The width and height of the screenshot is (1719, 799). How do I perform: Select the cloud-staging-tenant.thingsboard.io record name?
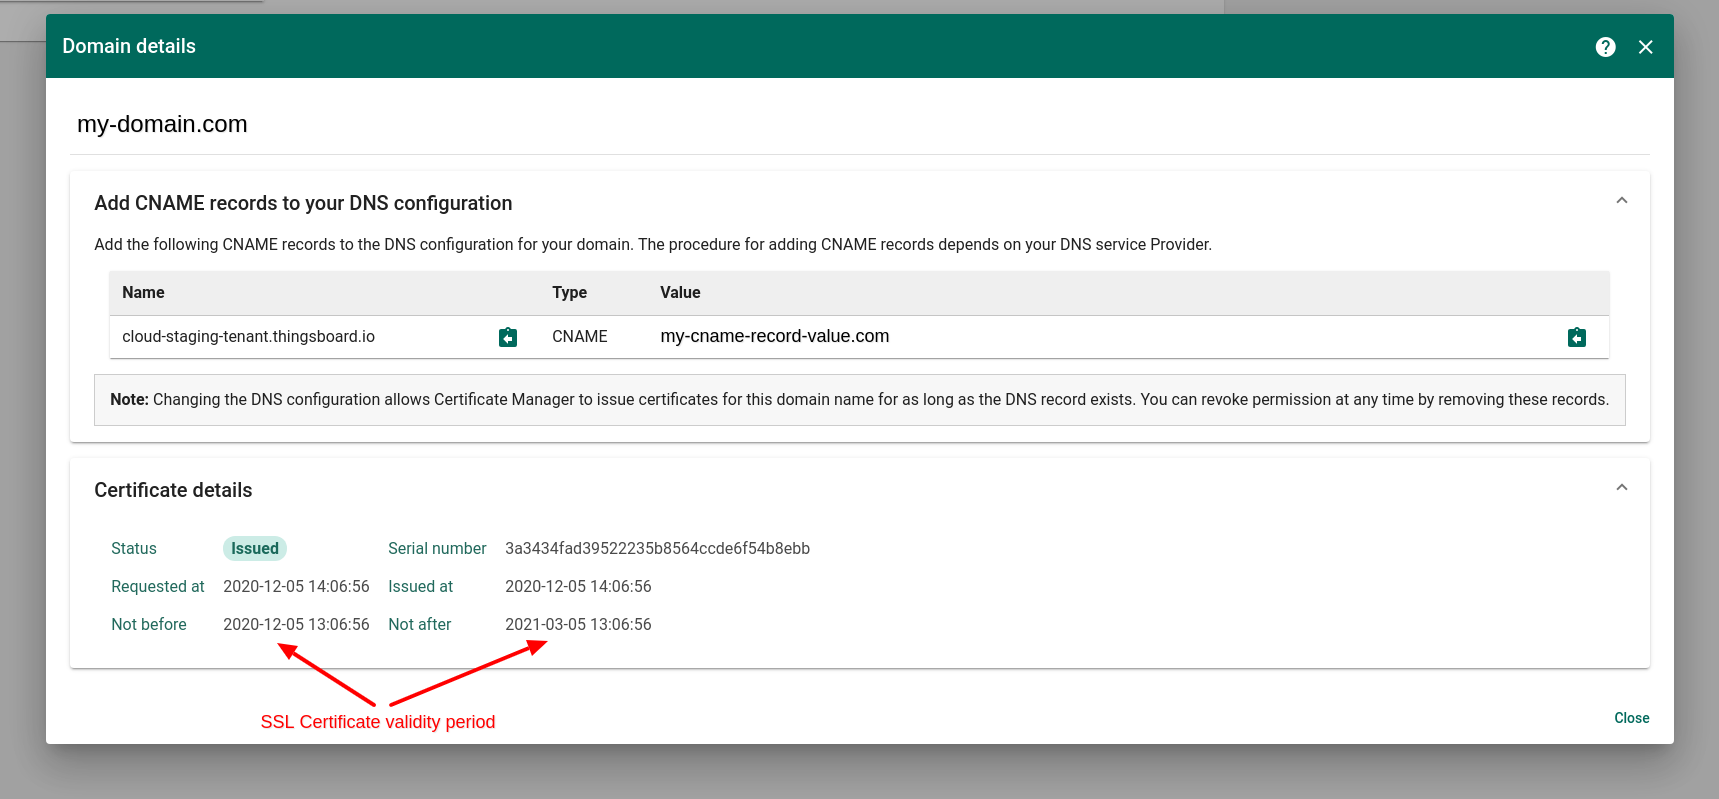(x=248, y=337)
